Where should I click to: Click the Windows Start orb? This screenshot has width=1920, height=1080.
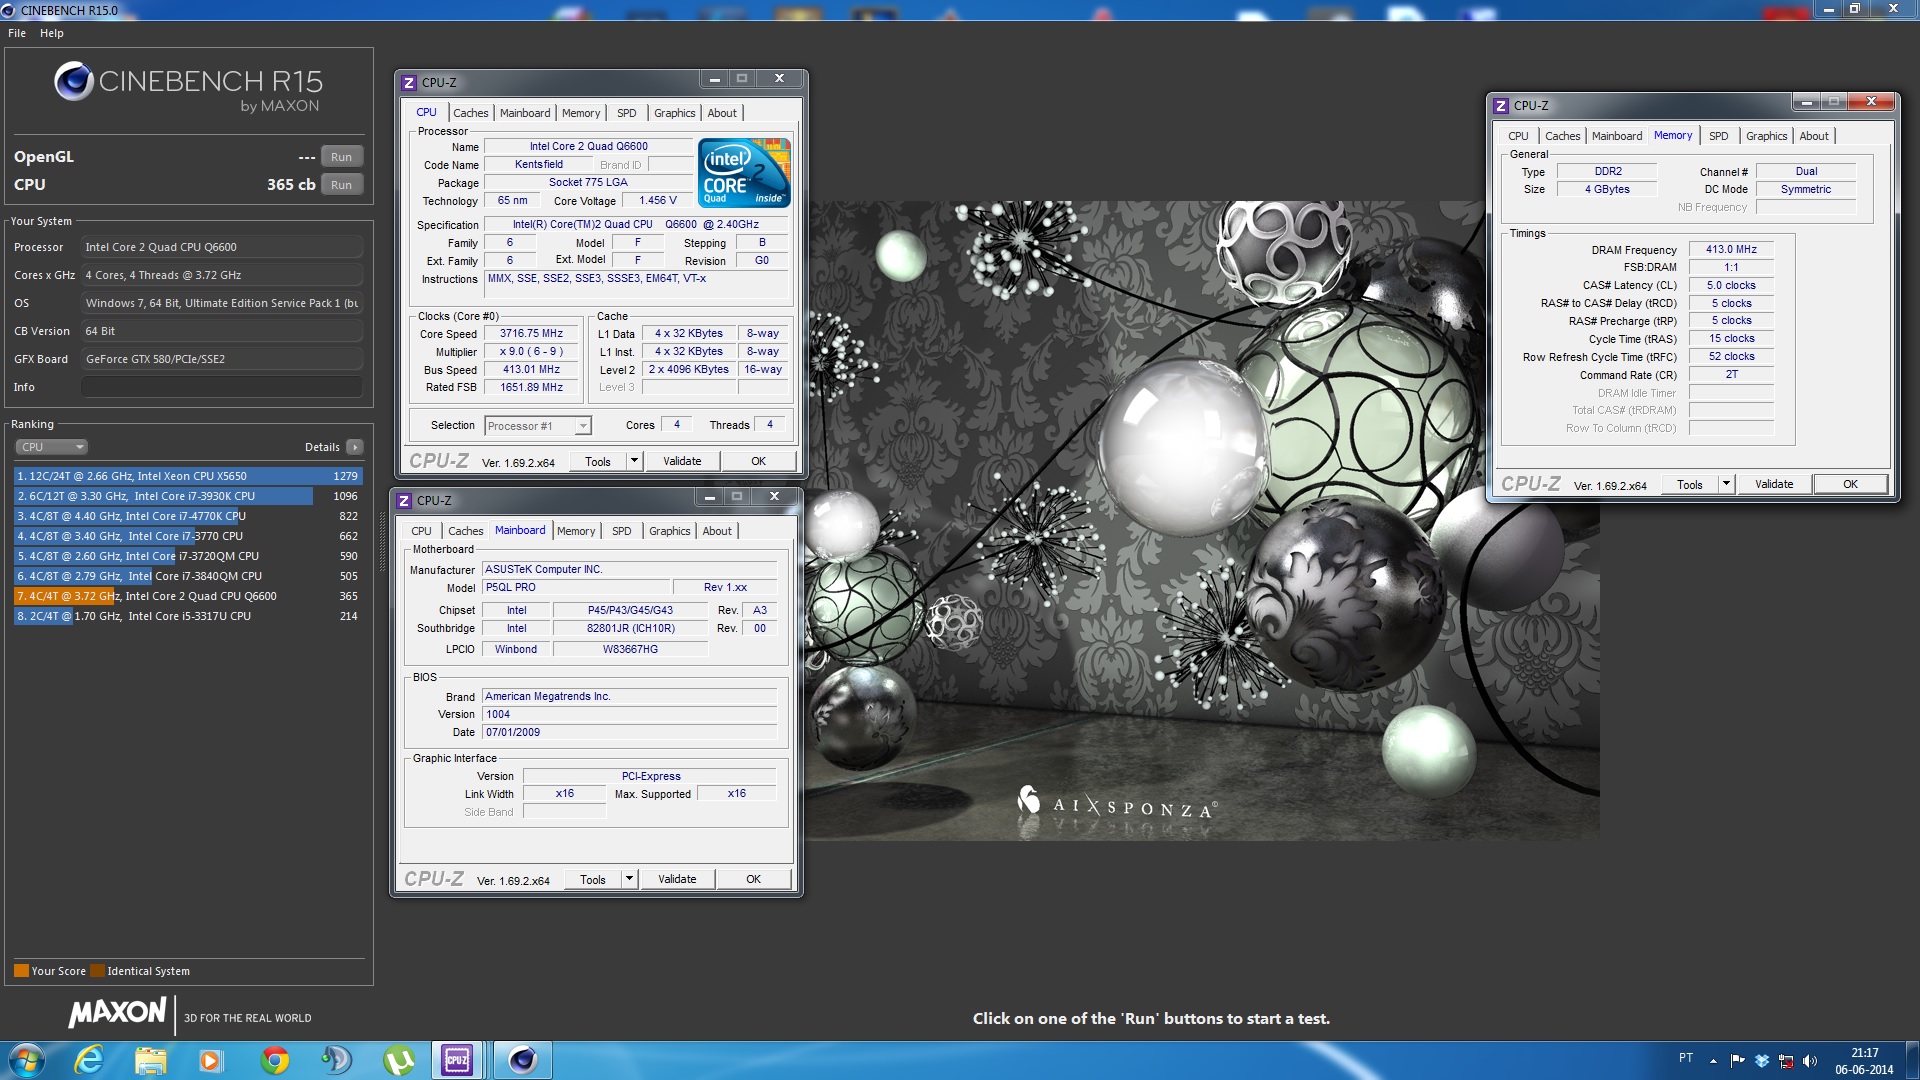[x=27, y=1059]
